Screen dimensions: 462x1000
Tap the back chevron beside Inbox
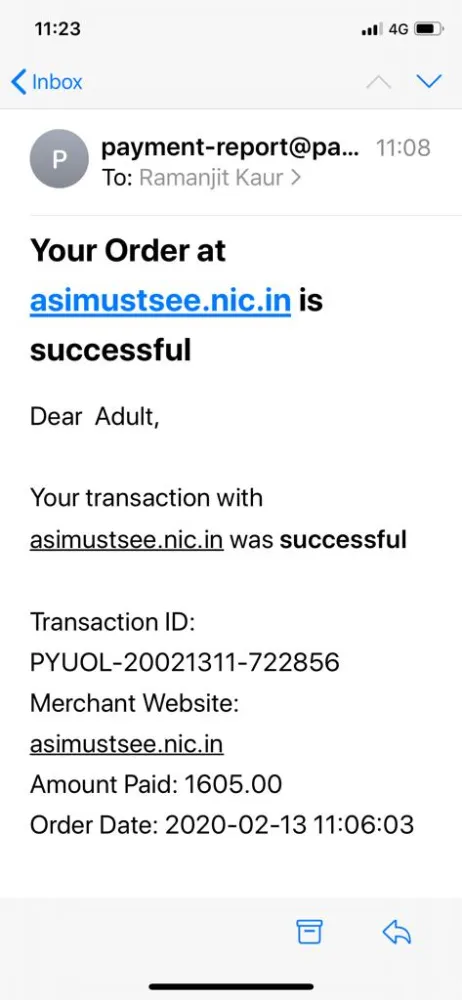[19, 82]
